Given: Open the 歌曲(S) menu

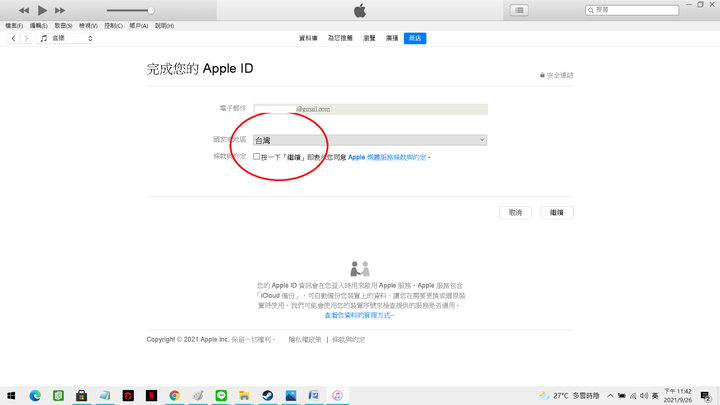Looking at the screenshot, I should [x=63, y=26].
